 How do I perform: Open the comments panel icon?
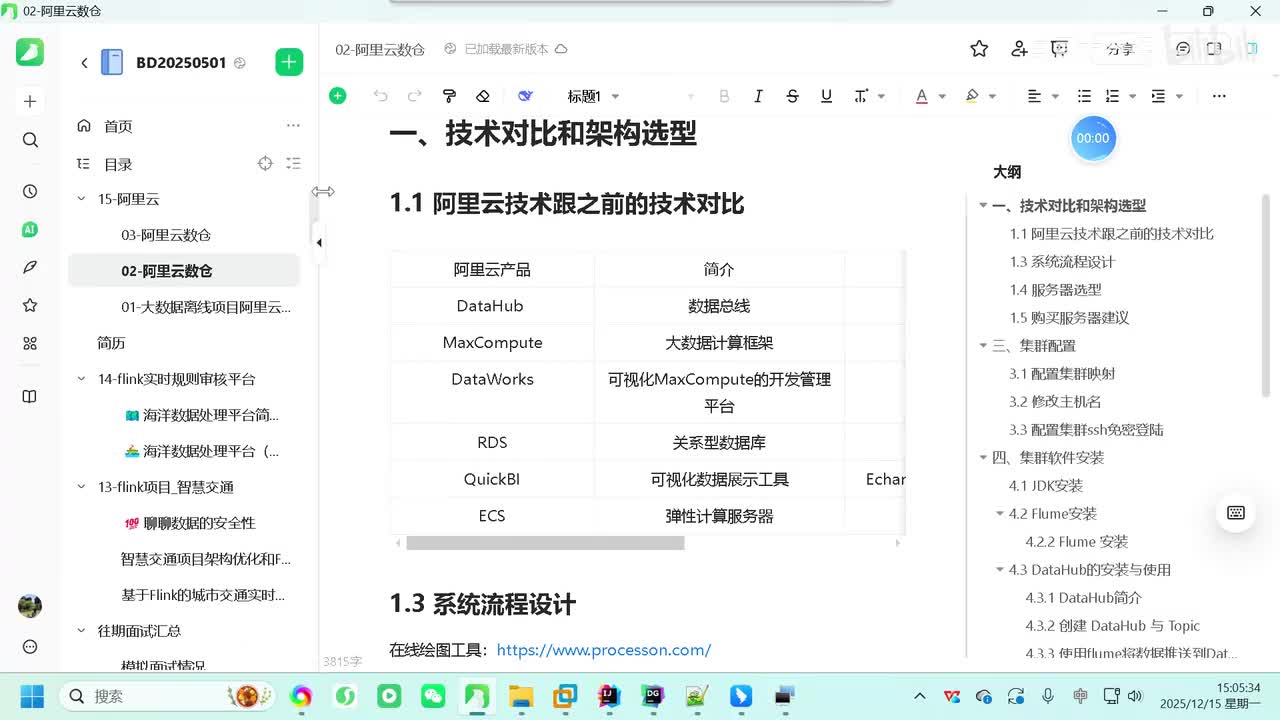(1183, 49)
